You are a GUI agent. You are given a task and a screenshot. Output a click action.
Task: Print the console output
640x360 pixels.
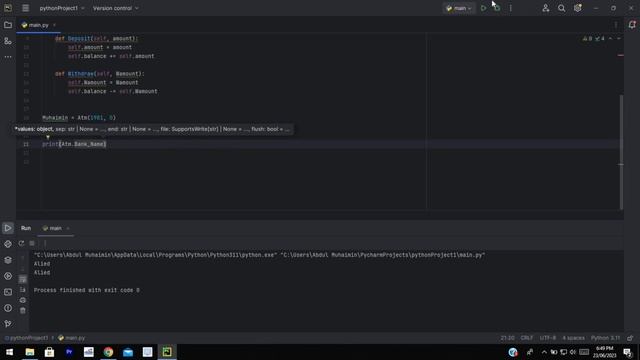(x=23, y=300)
